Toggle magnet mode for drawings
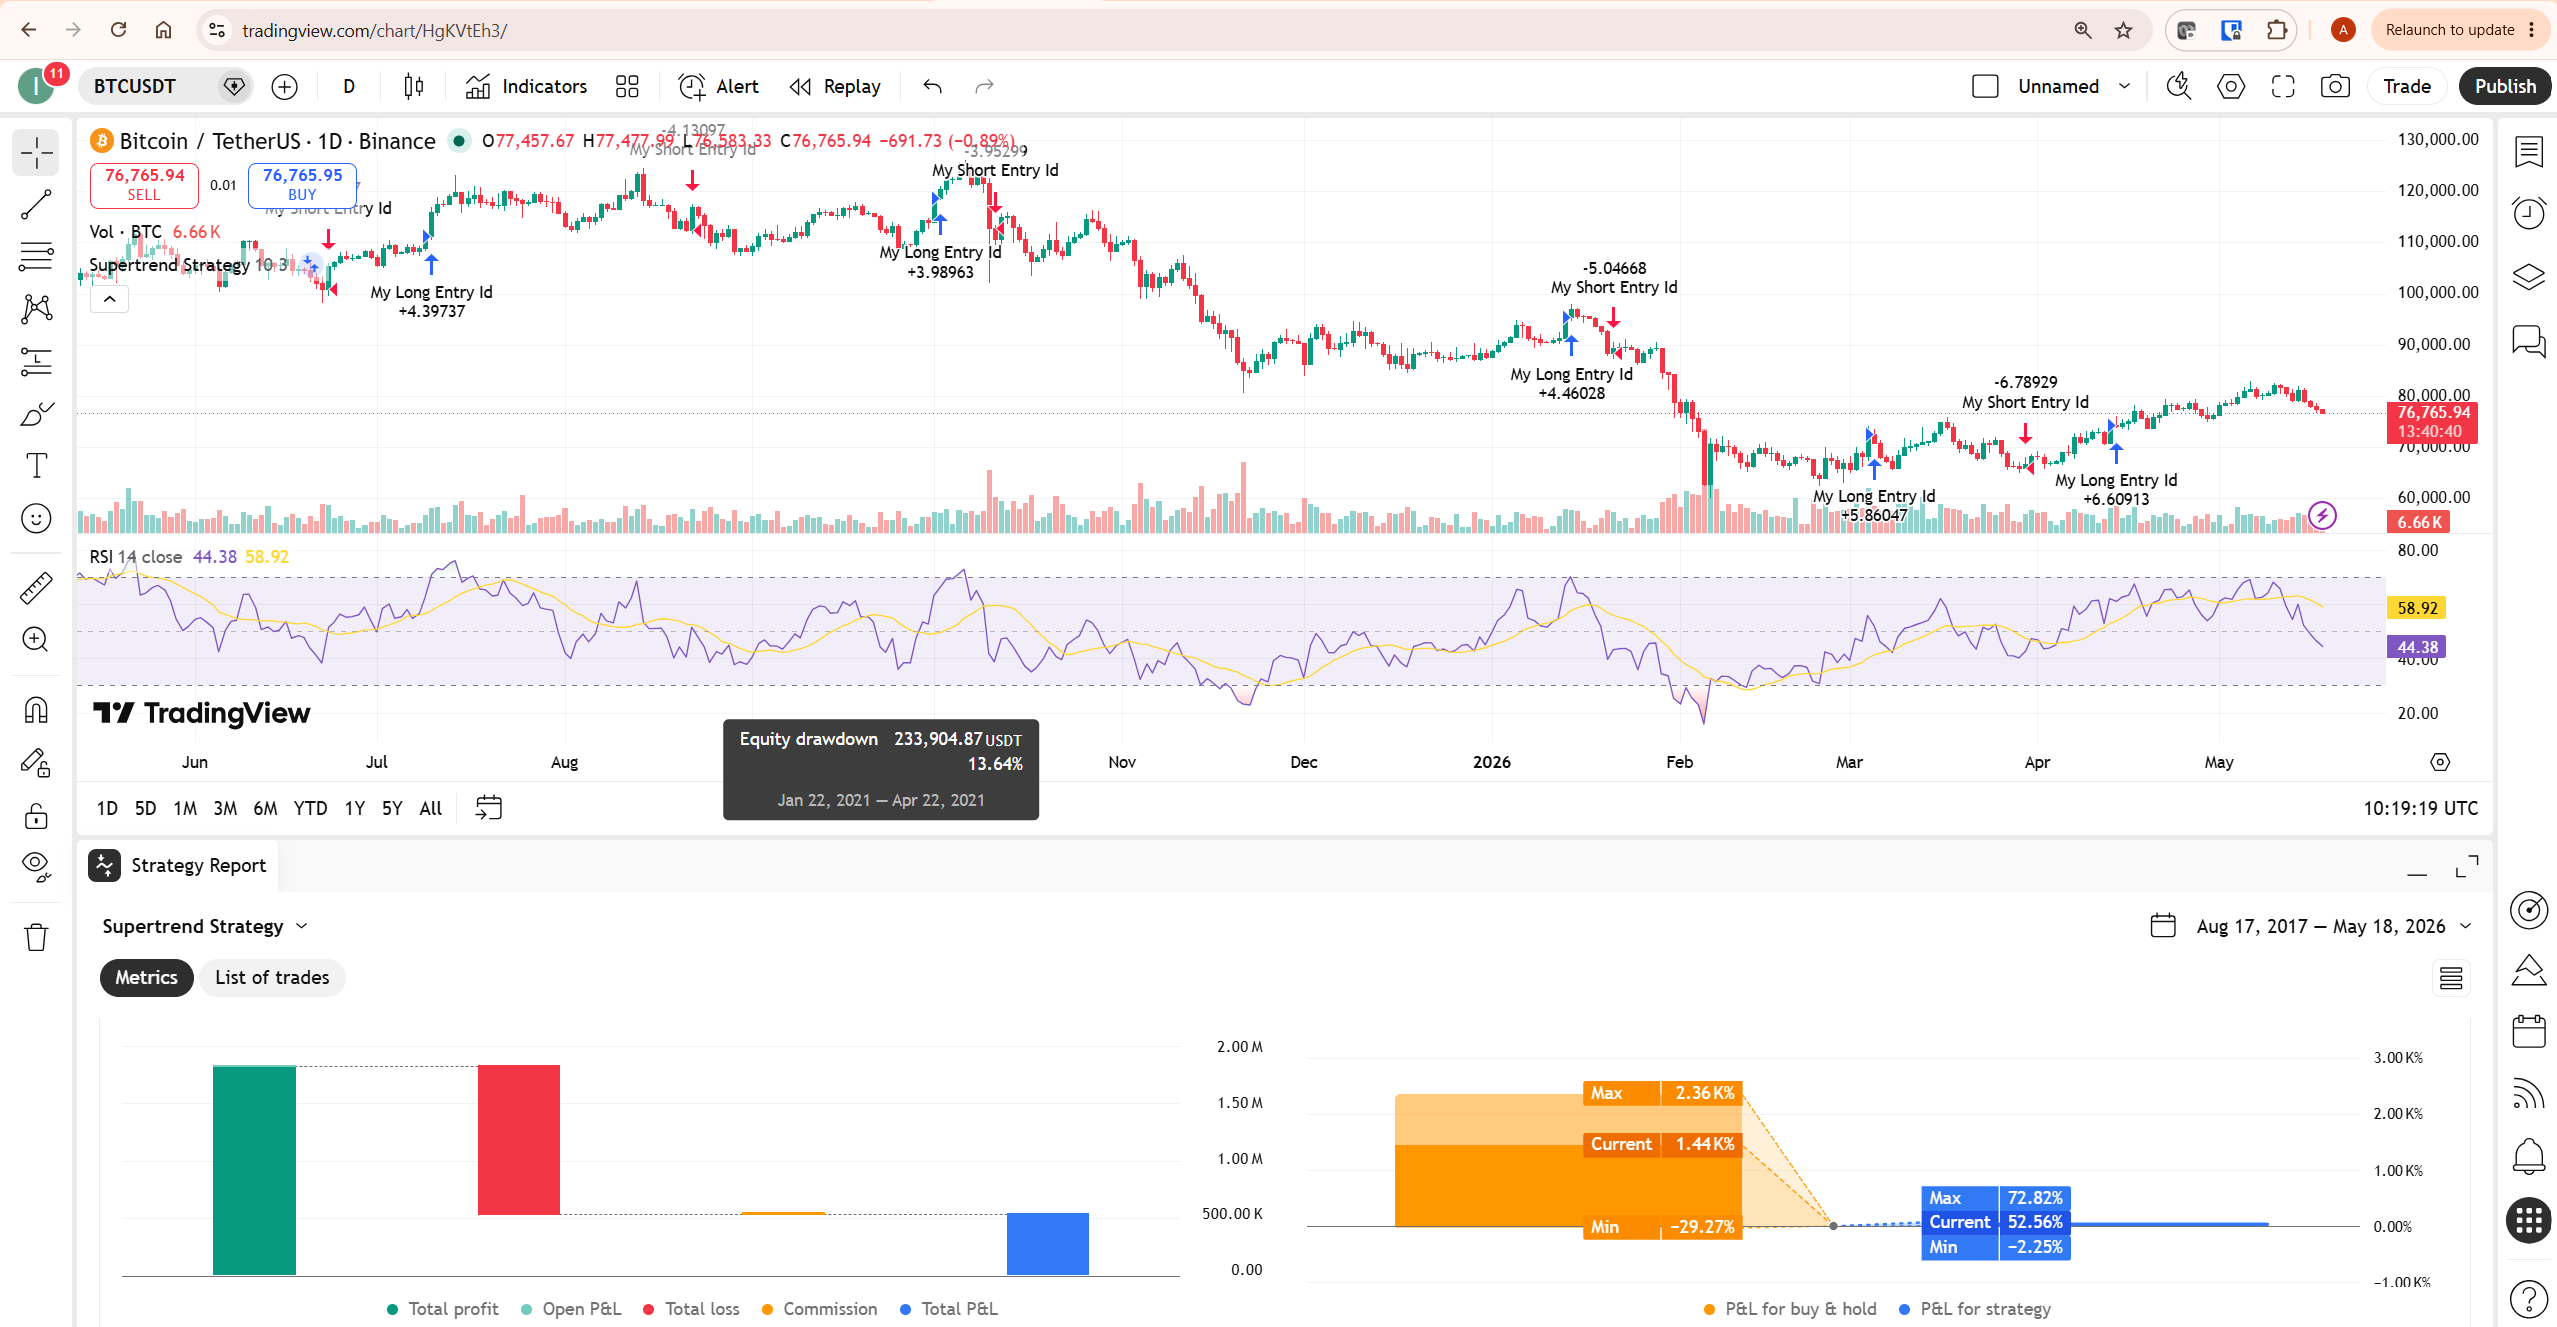Viewport: 2557px width, 1327px height. click(x=36, y=710)
